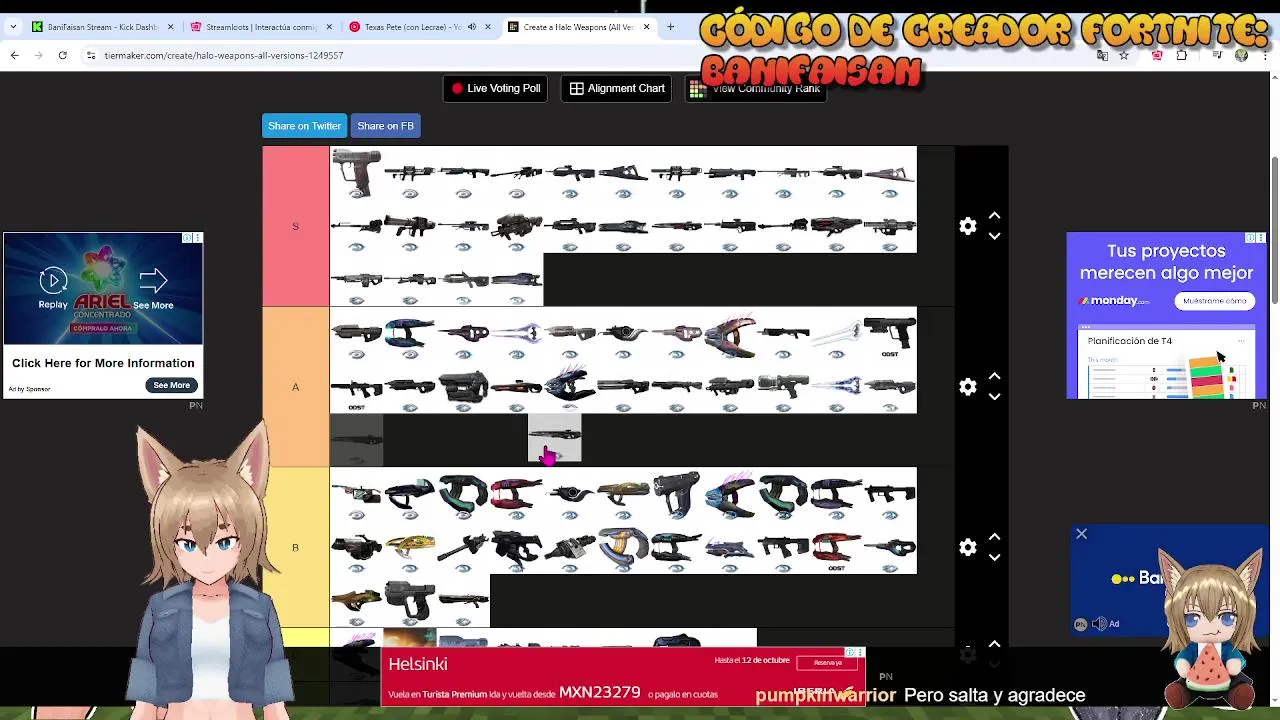Click Replay on the Ariel ad
The image size is (1280, 720).
(53, 288)
